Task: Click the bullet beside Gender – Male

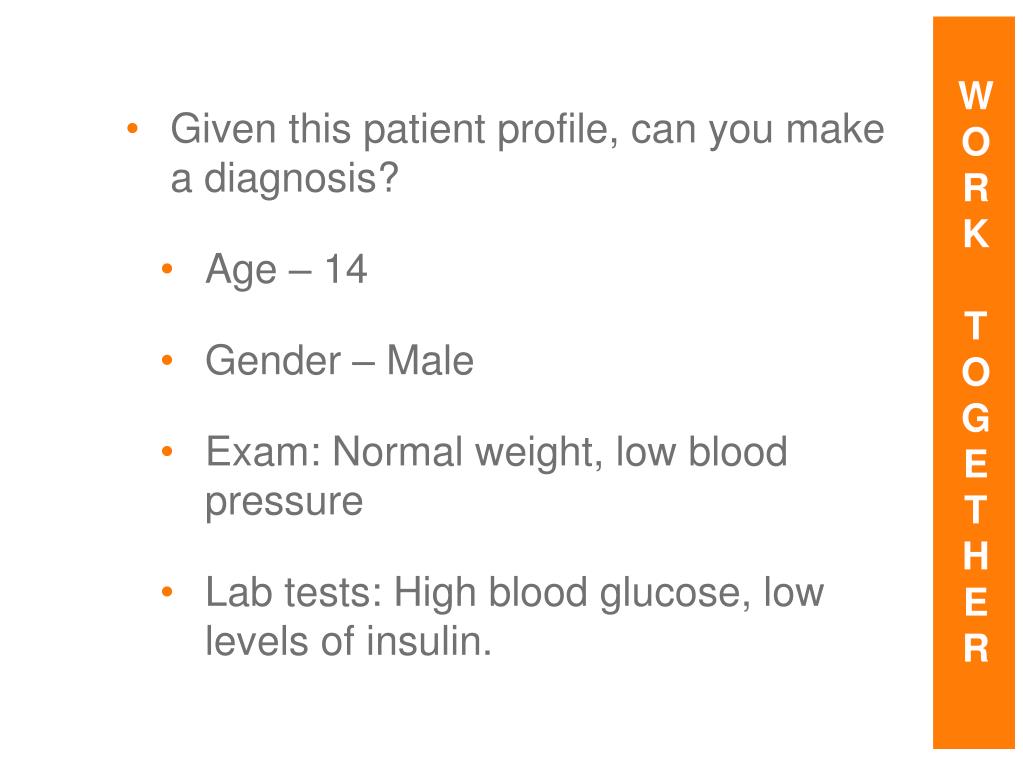Action: (x=167, y=359)
